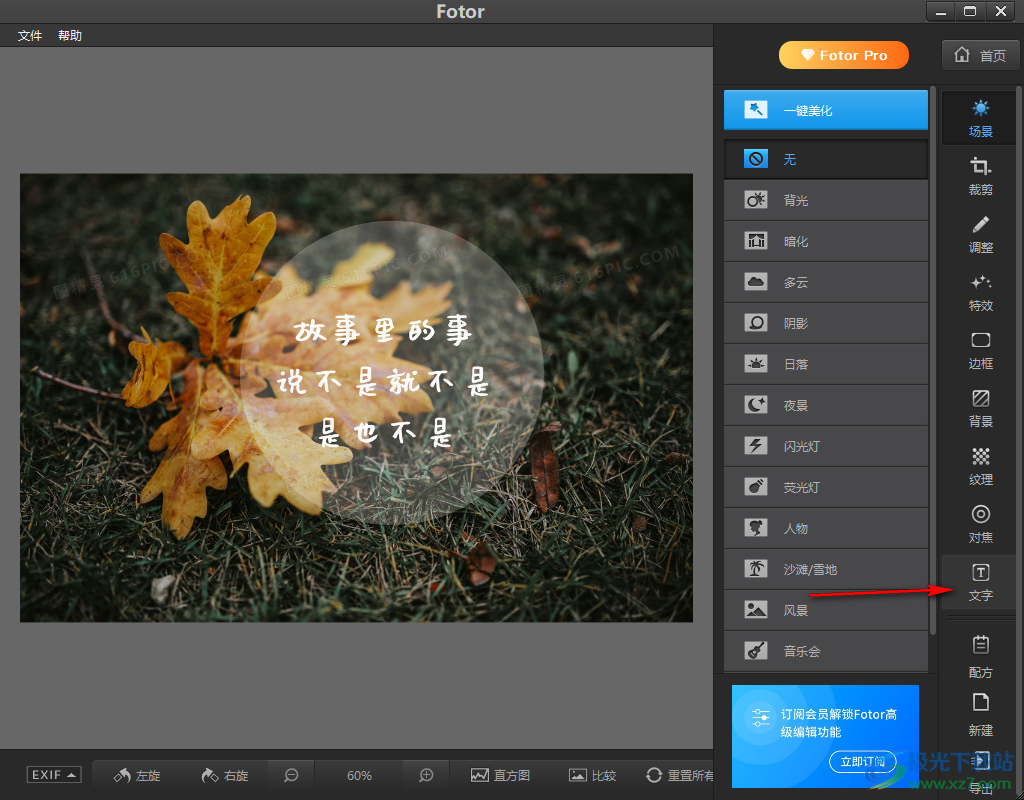Image resolution: width=1024 pixels, height=800 pixels.
Task: Open the 特效 (effects) panel
Action: (980, 292)
